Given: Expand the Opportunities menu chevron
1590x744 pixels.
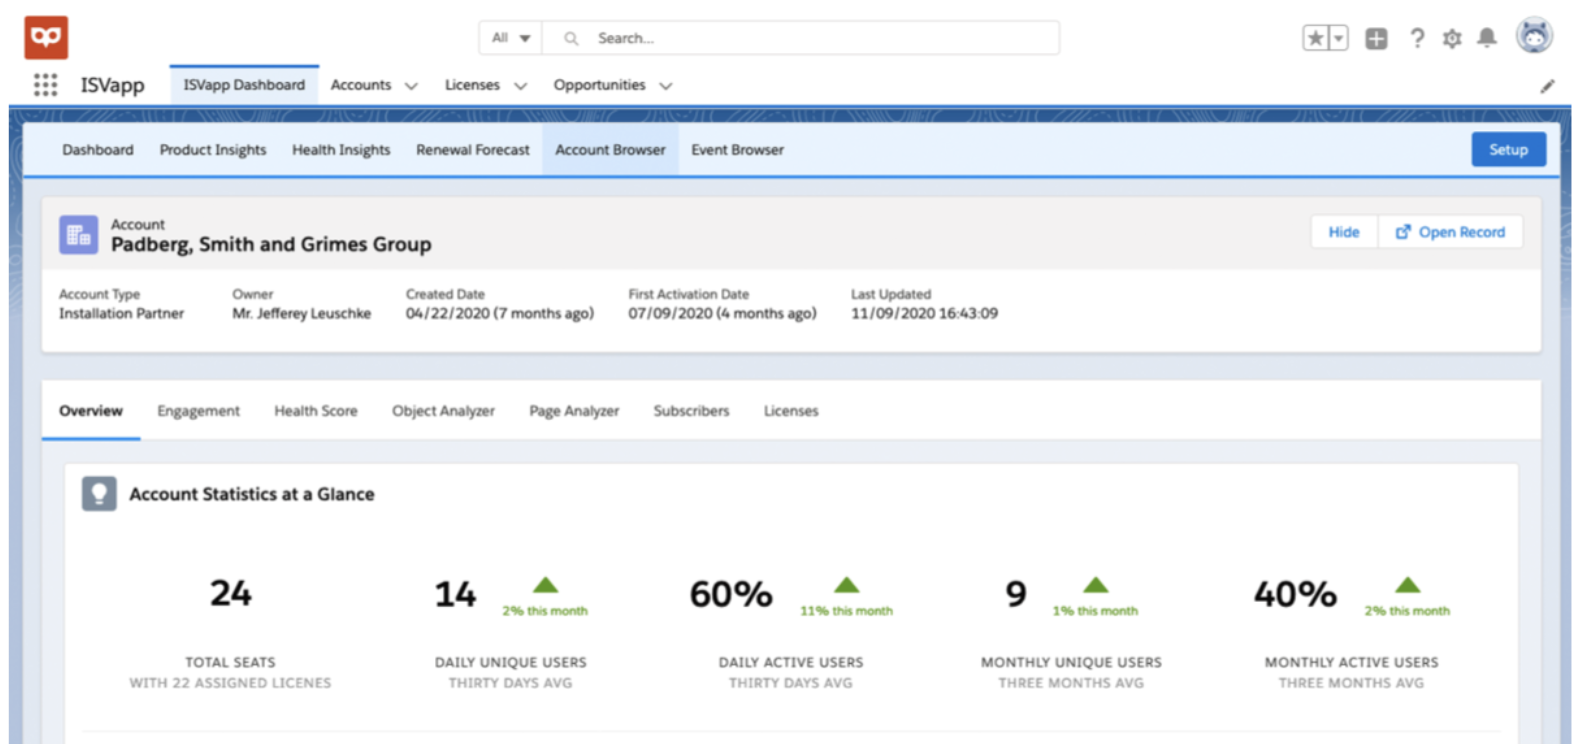Looking at the screenshot, I should click(666, 86).
